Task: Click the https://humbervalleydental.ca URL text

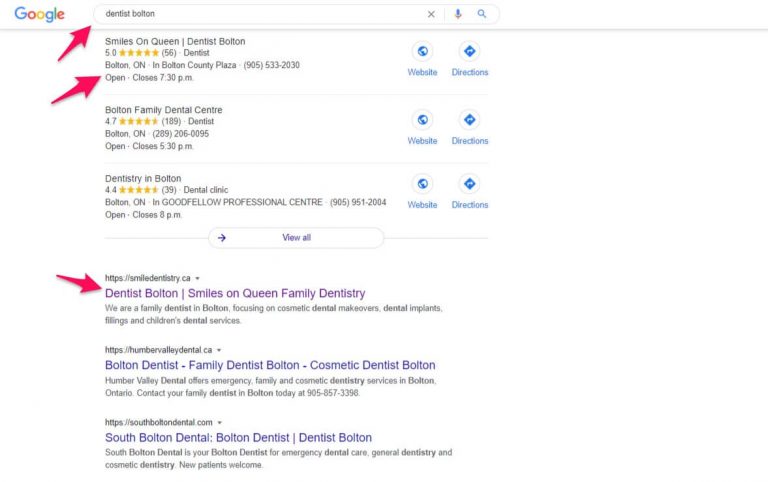Action: [x=158, y=350]
